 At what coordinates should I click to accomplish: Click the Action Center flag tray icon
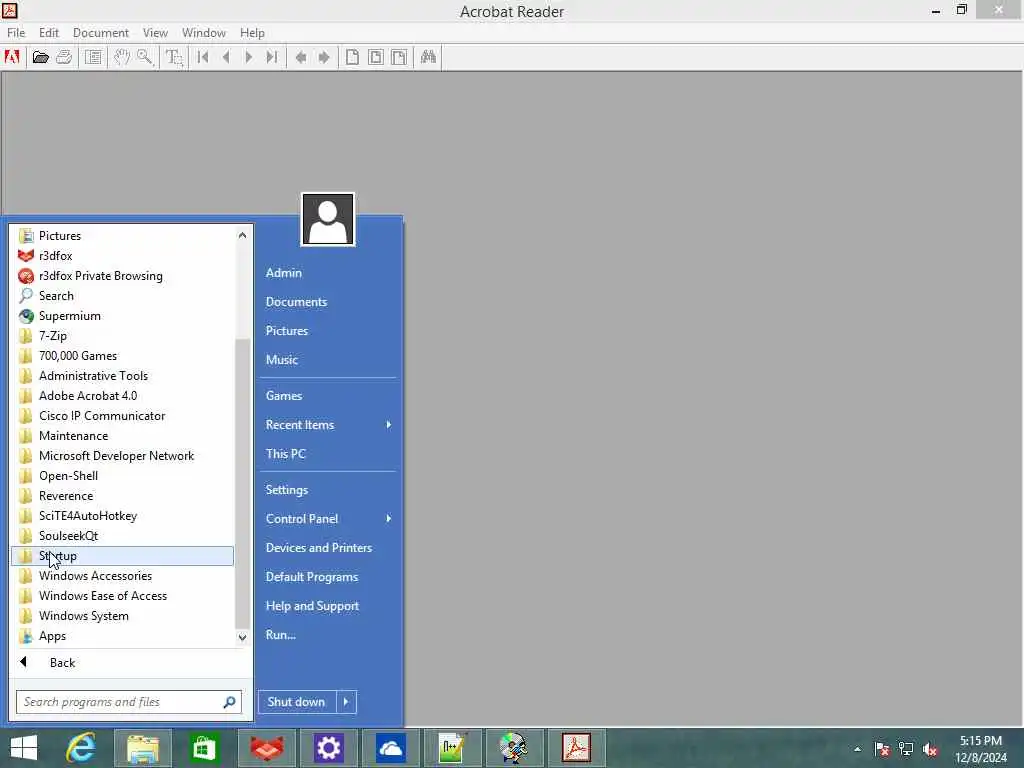pyautogui.click(x=882, y=750)
